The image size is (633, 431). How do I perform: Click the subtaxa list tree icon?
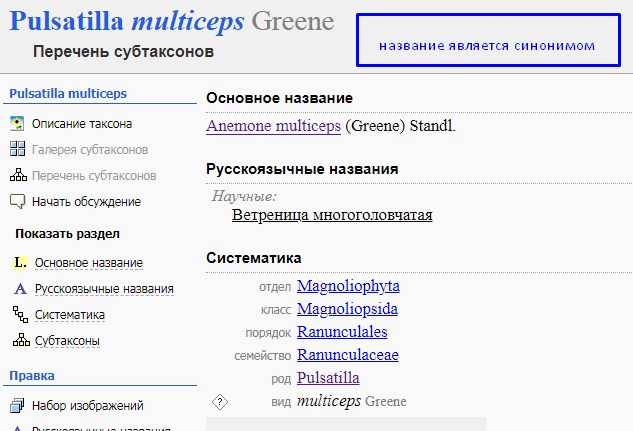point(17,176)
